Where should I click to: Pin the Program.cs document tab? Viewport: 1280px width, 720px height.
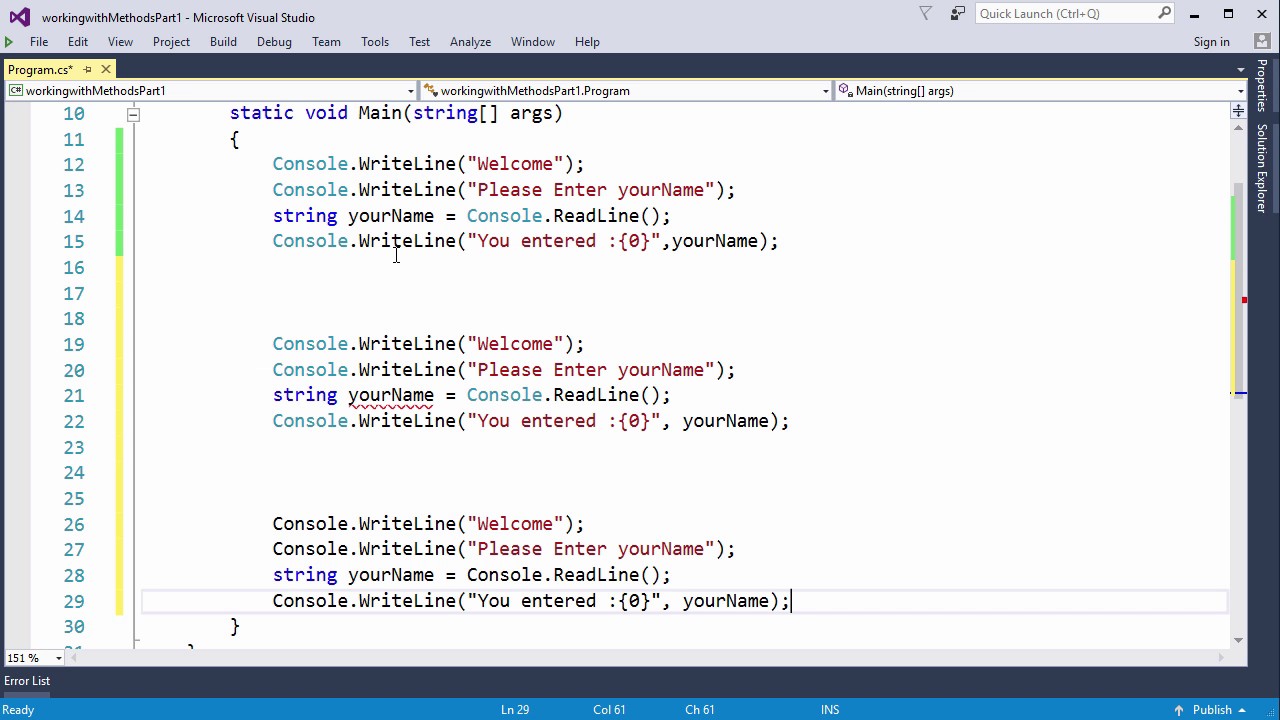pos(88,69)
